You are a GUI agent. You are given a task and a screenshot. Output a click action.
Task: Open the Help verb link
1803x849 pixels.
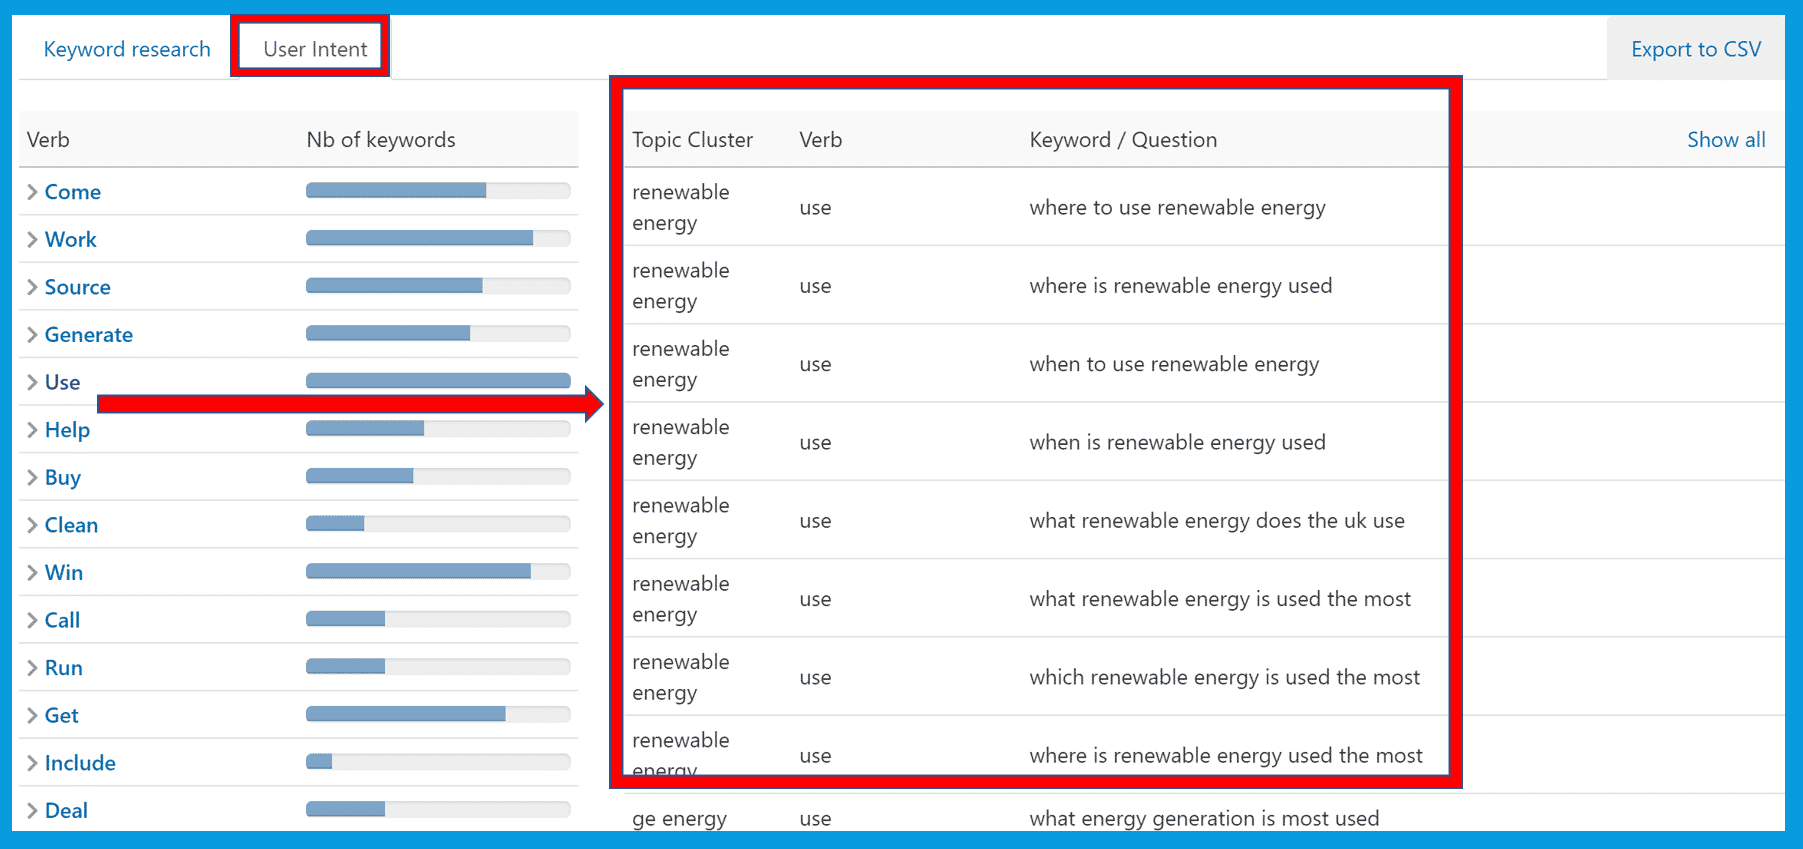point(67,430)
